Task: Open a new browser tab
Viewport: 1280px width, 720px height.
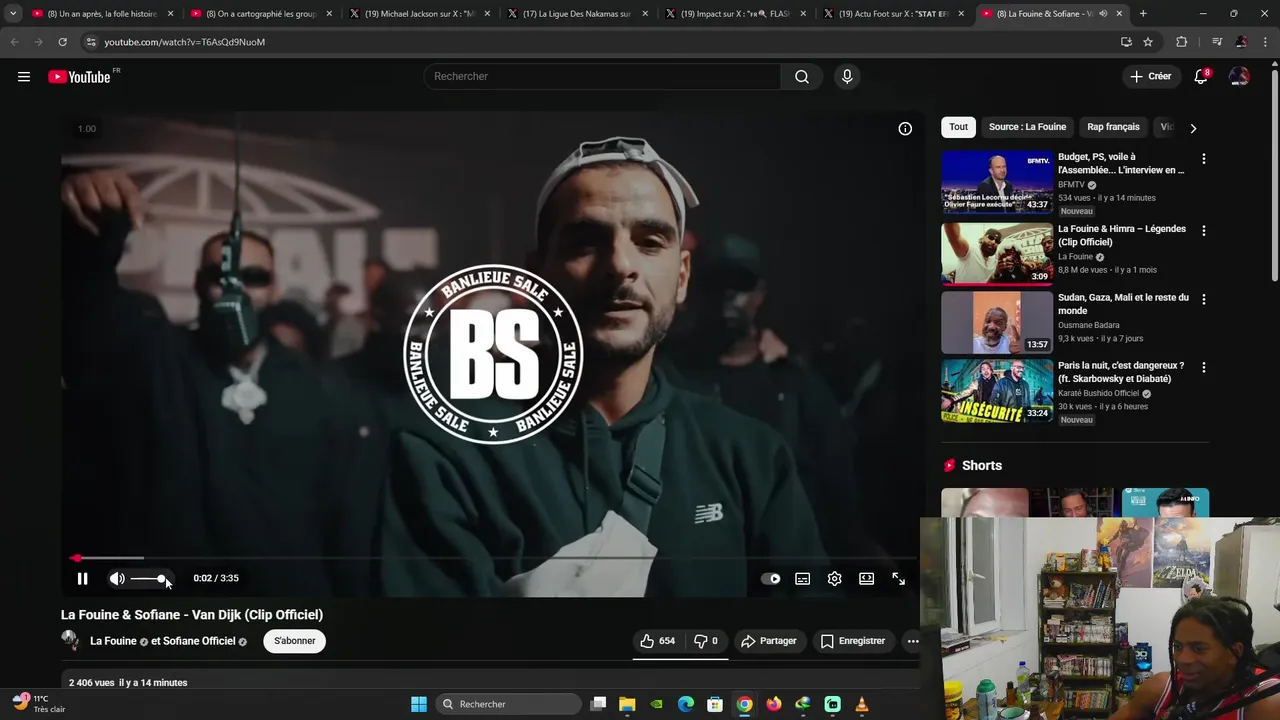Action: tap(1143, 14)
